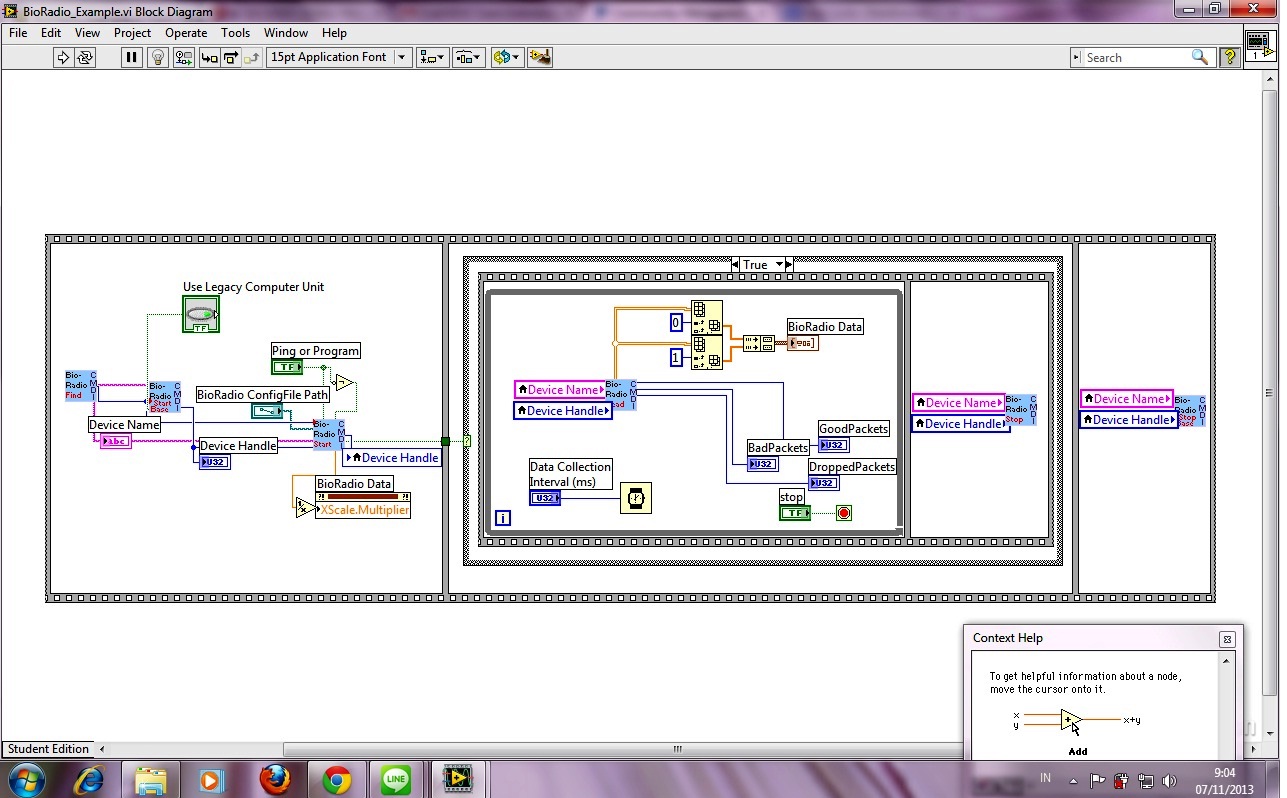This screenshot has height=798, width=1287.
Task: Open Firefox from the taskbar
Action: click(x=276, y=779)
